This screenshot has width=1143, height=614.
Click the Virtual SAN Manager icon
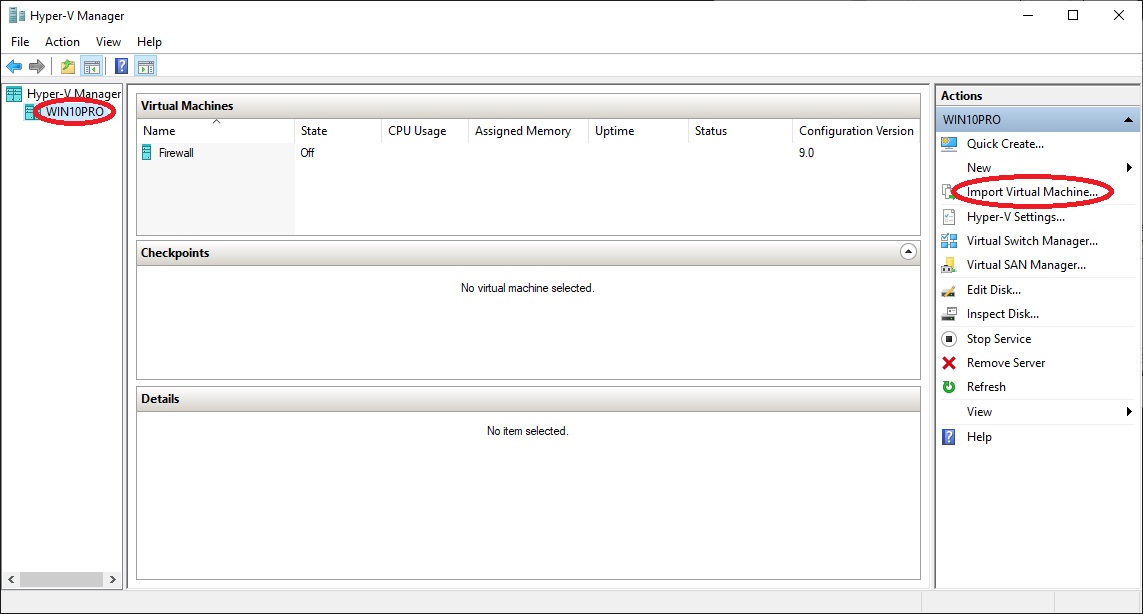949,265
